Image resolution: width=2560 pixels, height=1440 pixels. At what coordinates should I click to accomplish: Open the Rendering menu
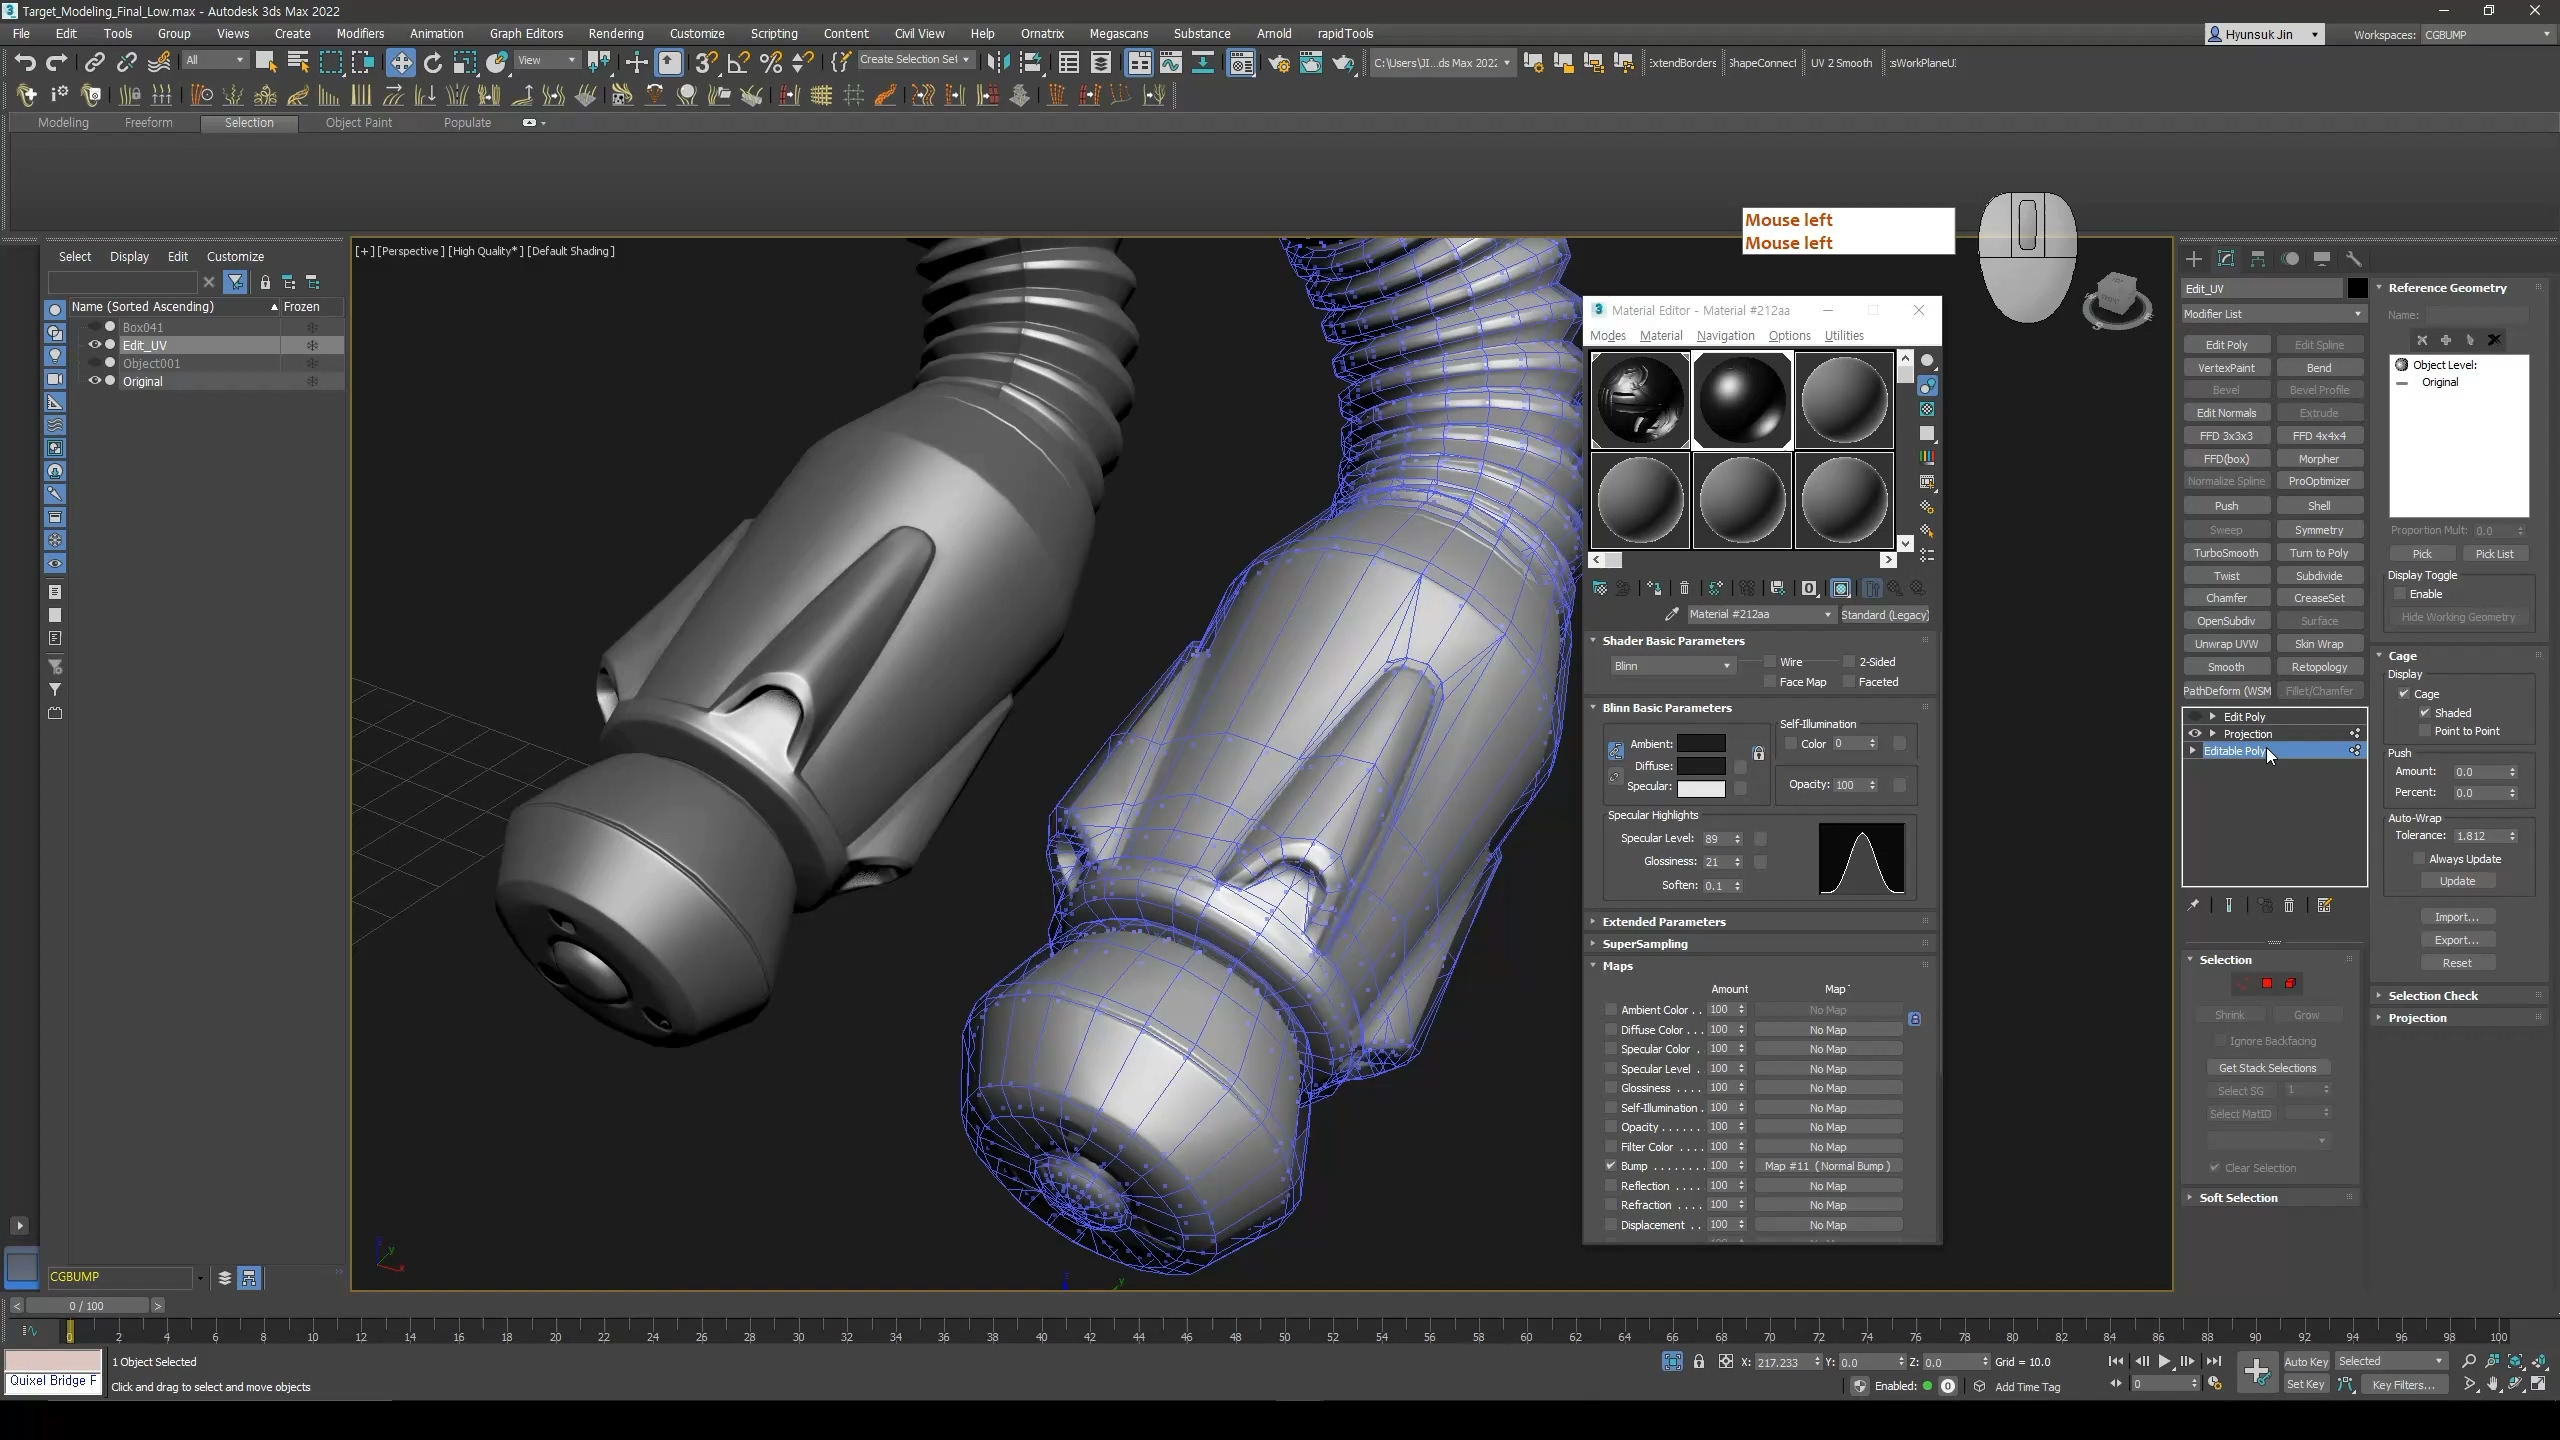(615, 33)
